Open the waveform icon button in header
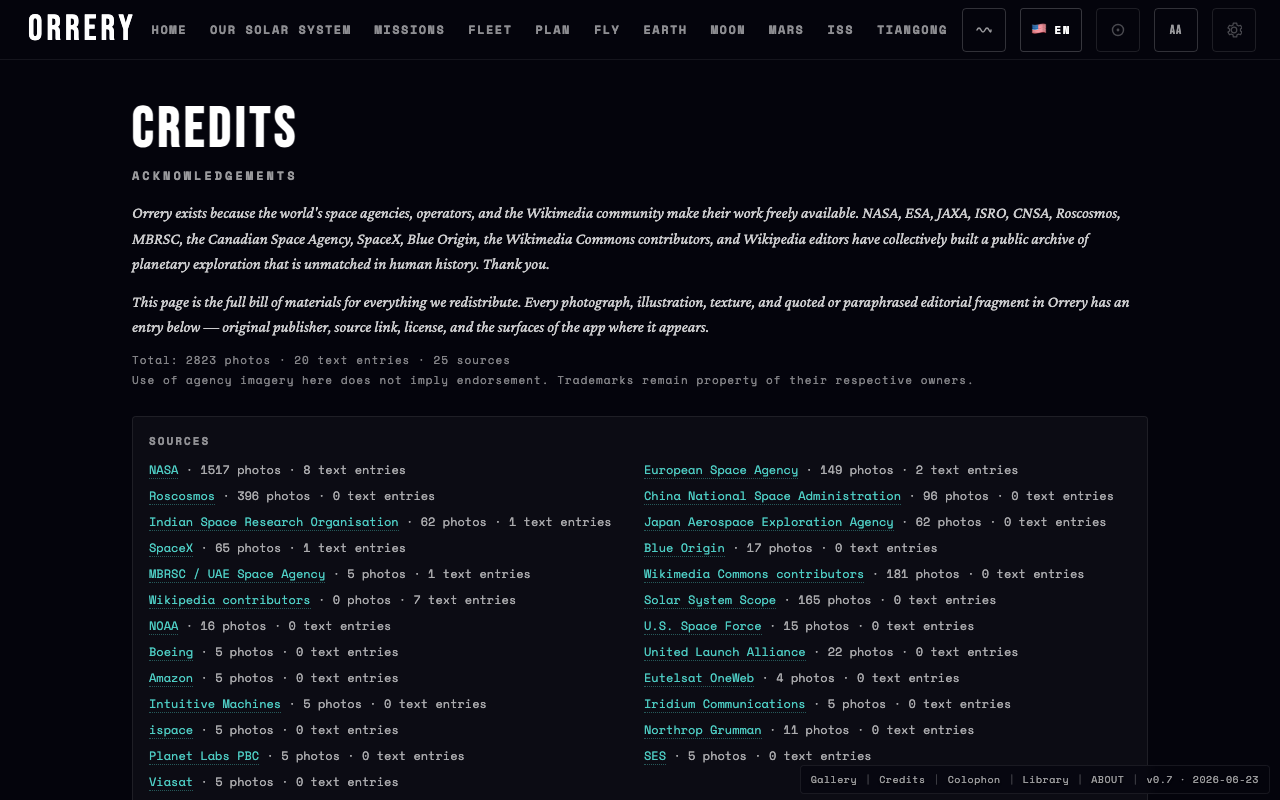 pyautogui.click(x=984, y=30)
